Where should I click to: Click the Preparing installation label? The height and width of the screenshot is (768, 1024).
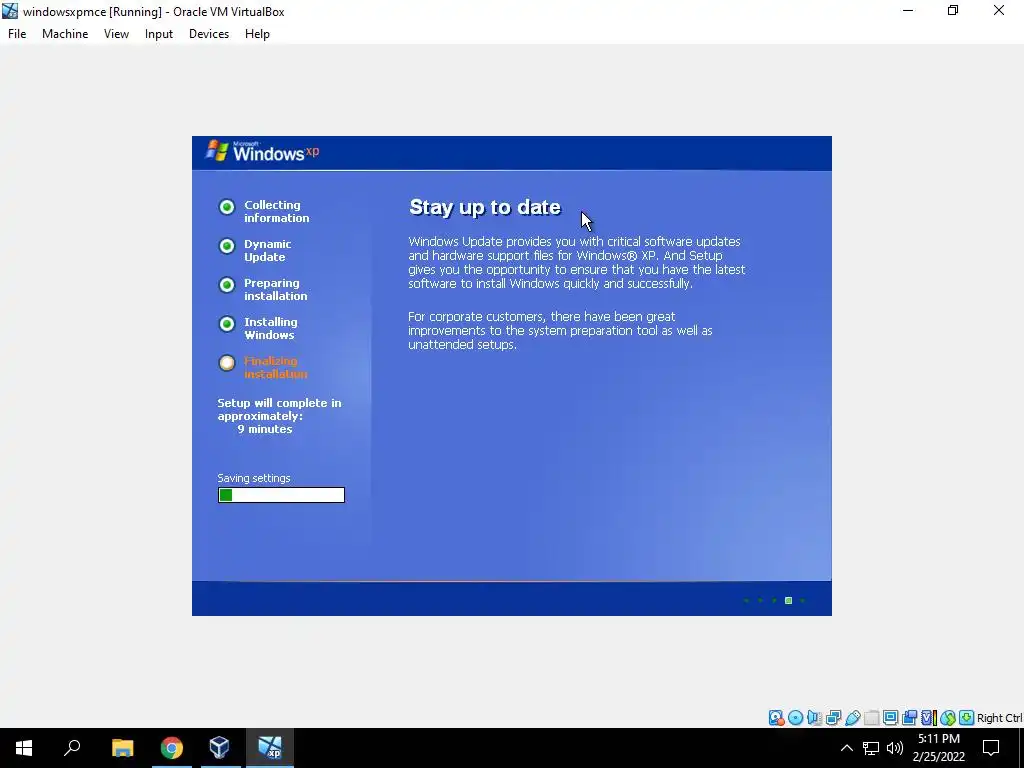tap(276, 289)
